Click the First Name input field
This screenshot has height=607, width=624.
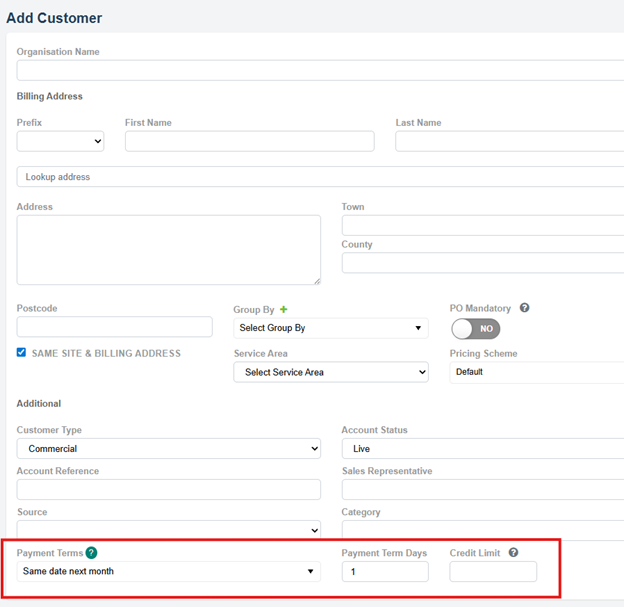pyautogui.click(x=249, y=142)
